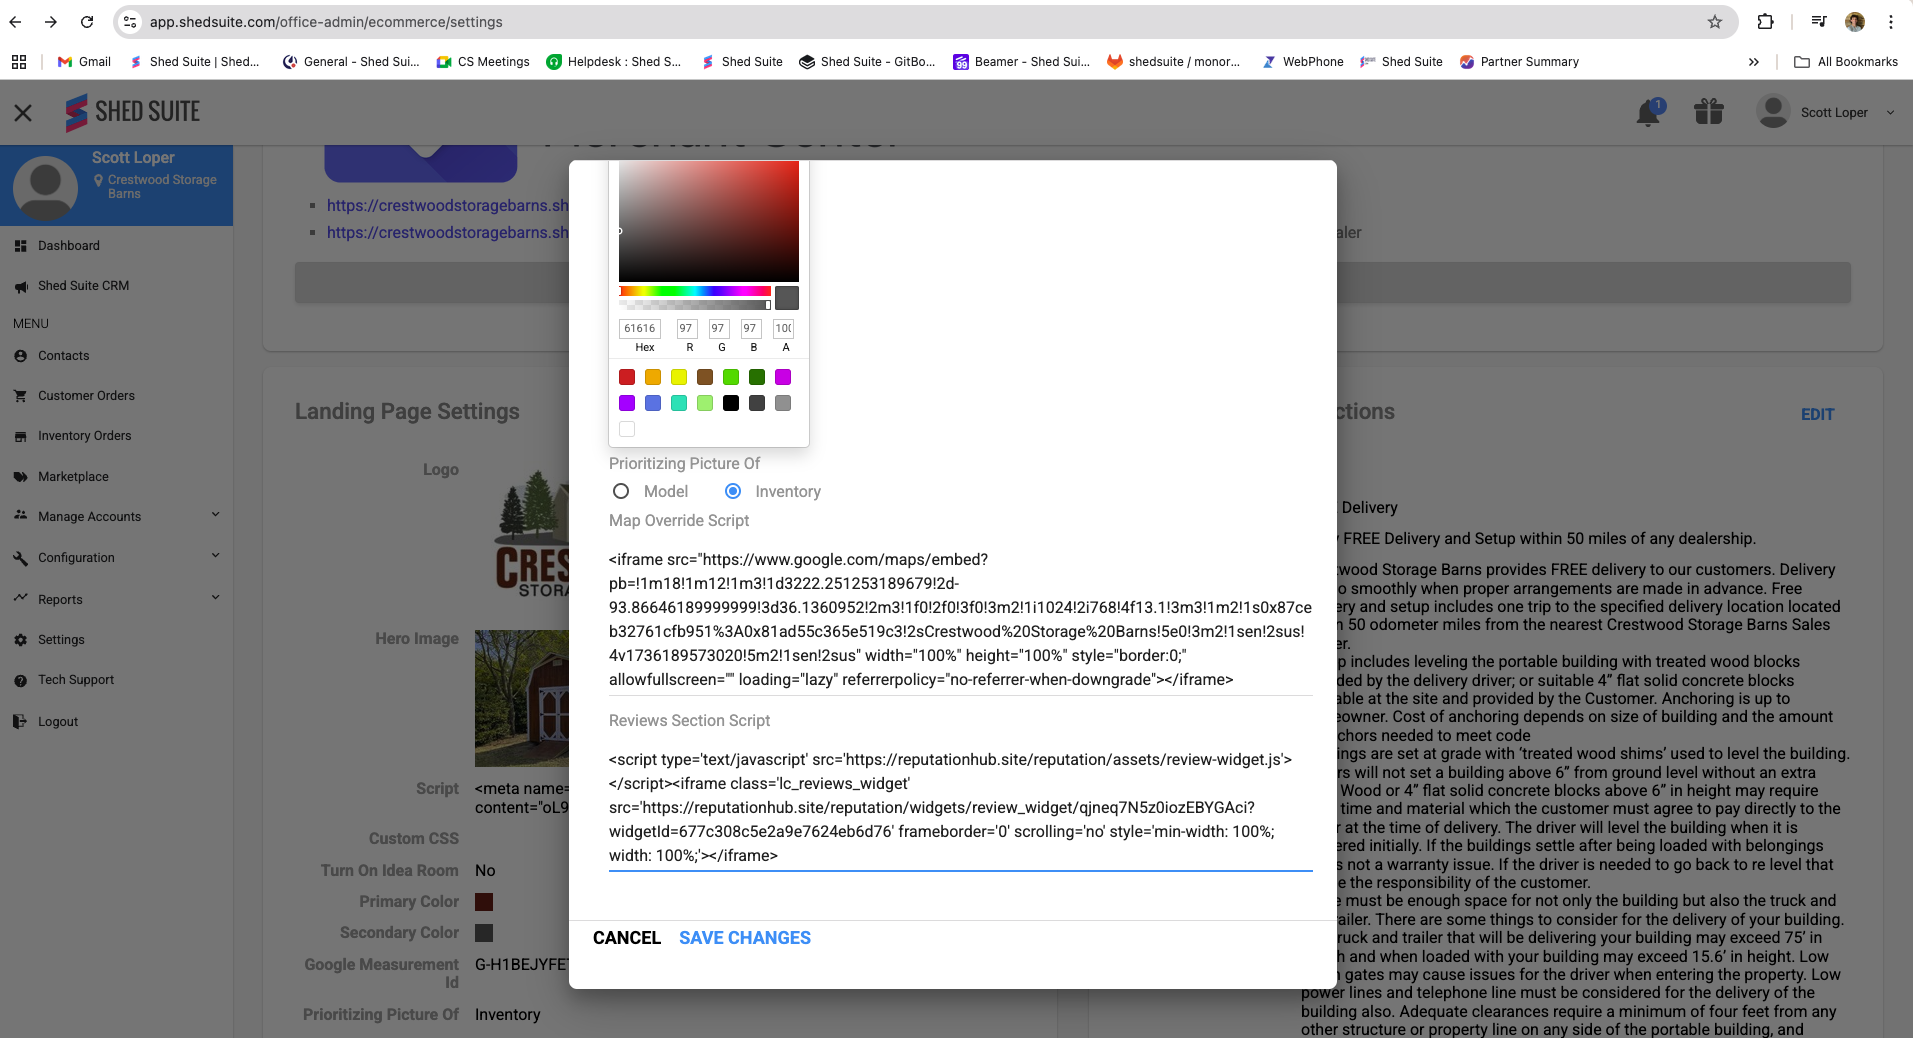Click the Reviews Section Script text area
Viewport: 1913px width, 1038px height.
960,808
